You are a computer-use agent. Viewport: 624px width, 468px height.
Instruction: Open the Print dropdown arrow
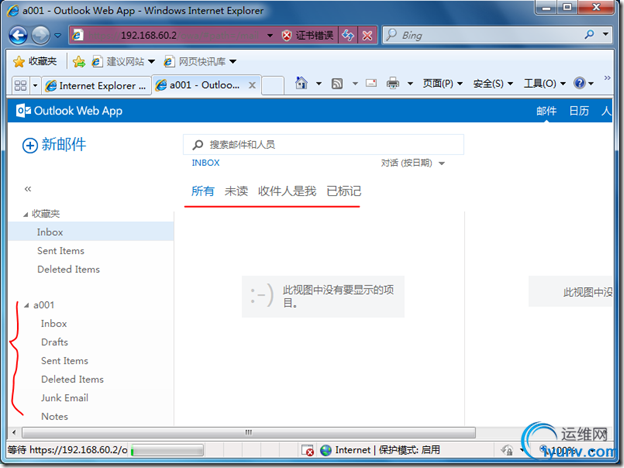pyautogui.click(x=410, y=84)
